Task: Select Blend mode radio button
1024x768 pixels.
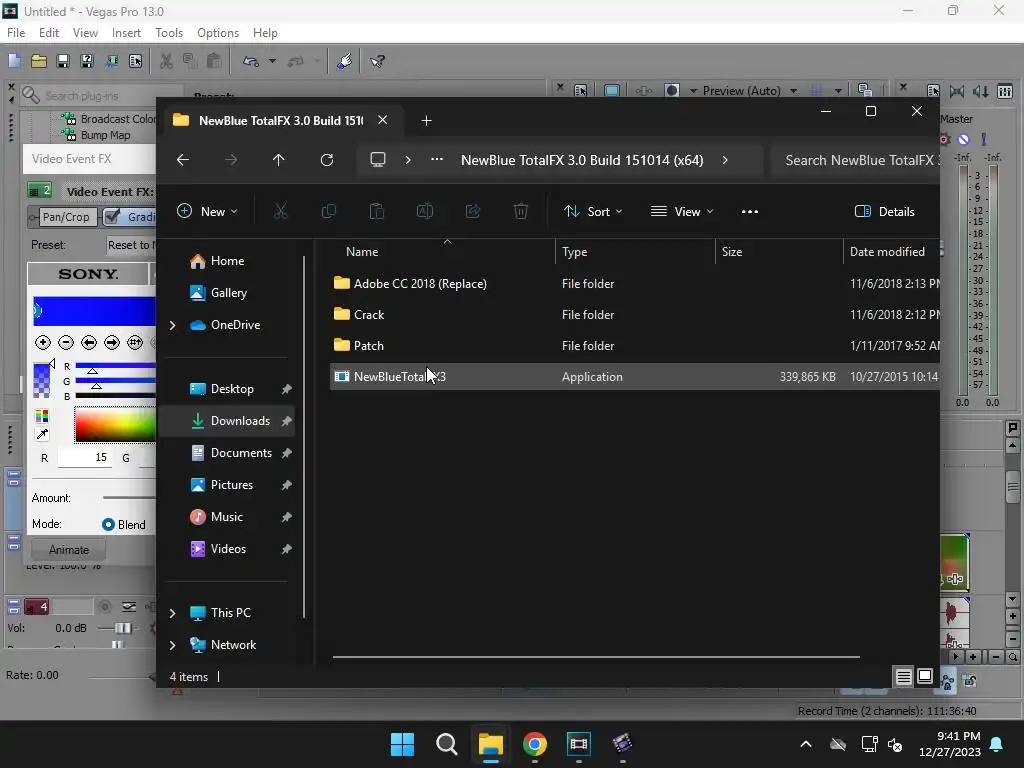Action: [108, 524]
